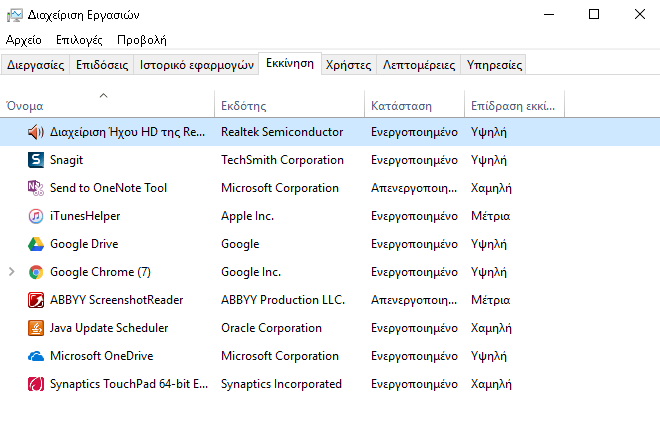660x433 pixels.
Task: Click Χαμηλή impact in Java Update row
Action: pos(491,328)
